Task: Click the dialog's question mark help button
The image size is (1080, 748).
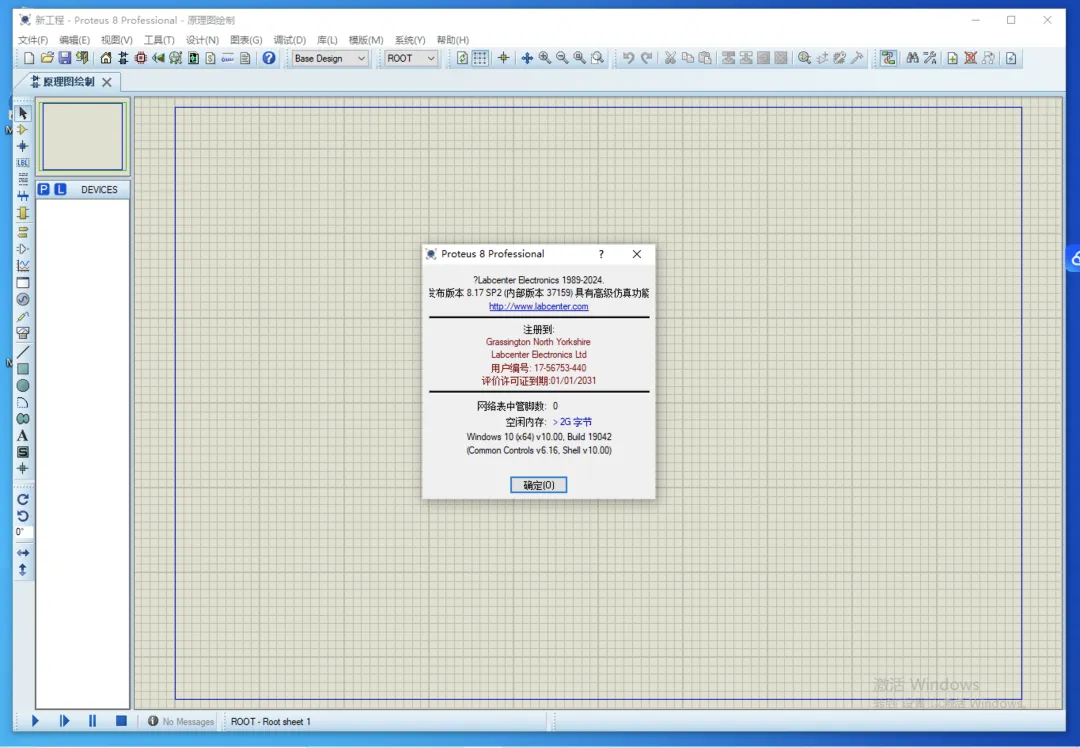Action: point(601,254)
